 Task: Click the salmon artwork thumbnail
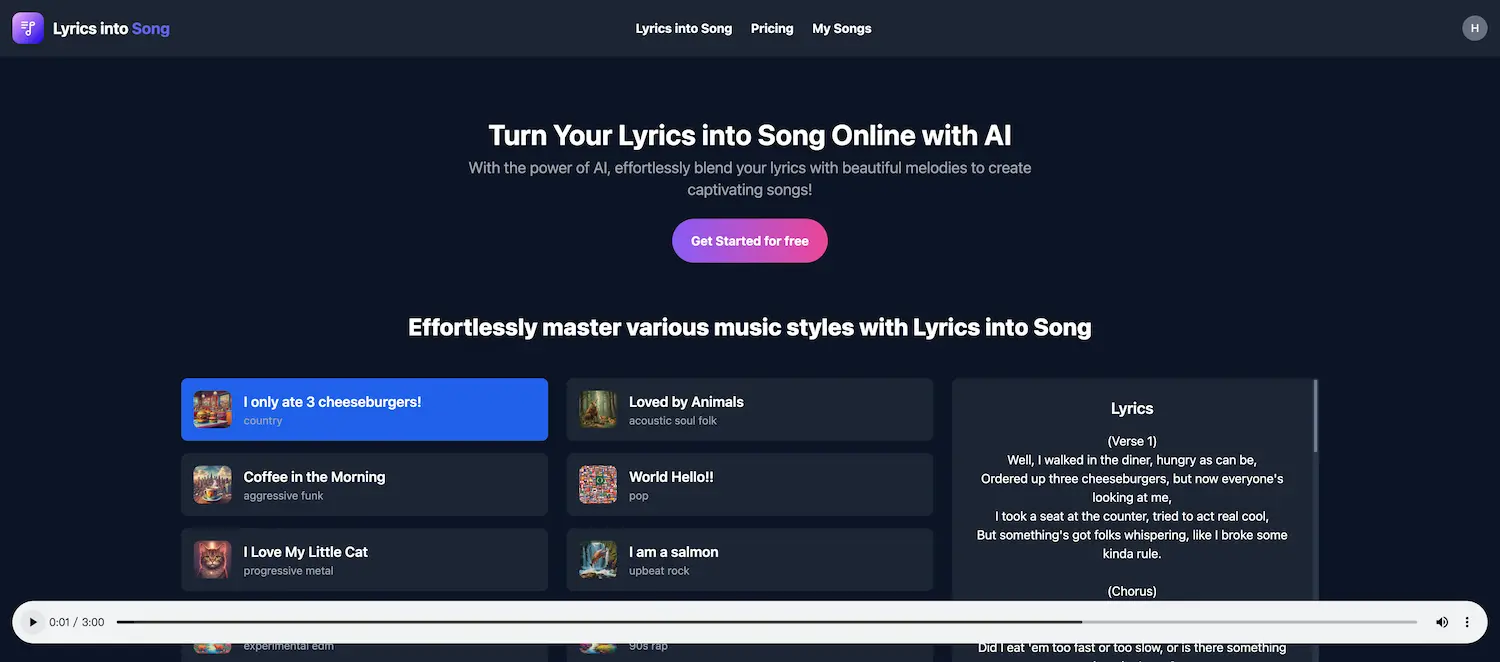[597, 559]
